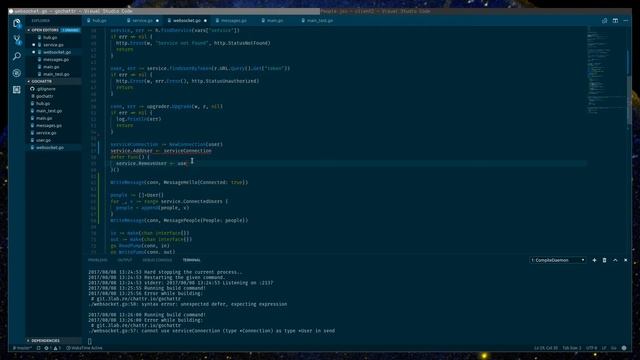This screenshot has width=640, height=360.
Task: Open the Search view in activity bar
Action: [x=17, y=56]
